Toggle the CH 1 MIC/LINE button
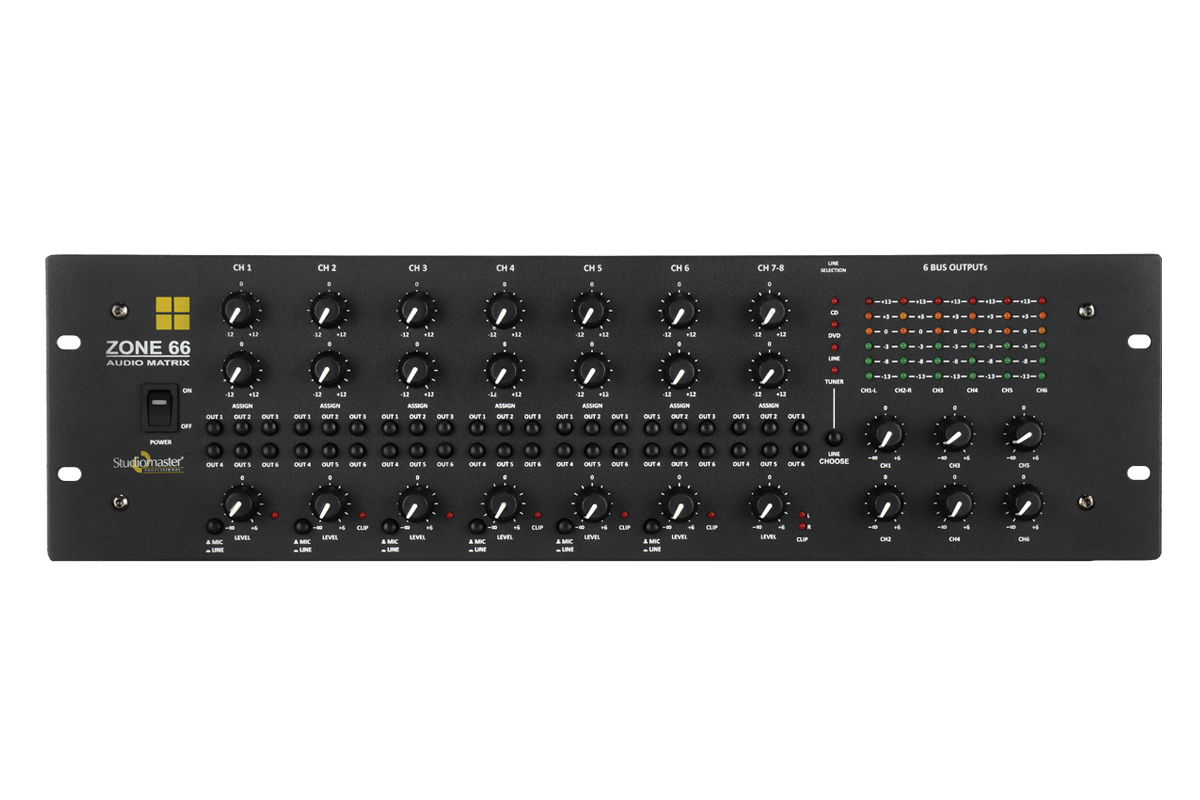The image size is (1200, 800). coord(214,527)
